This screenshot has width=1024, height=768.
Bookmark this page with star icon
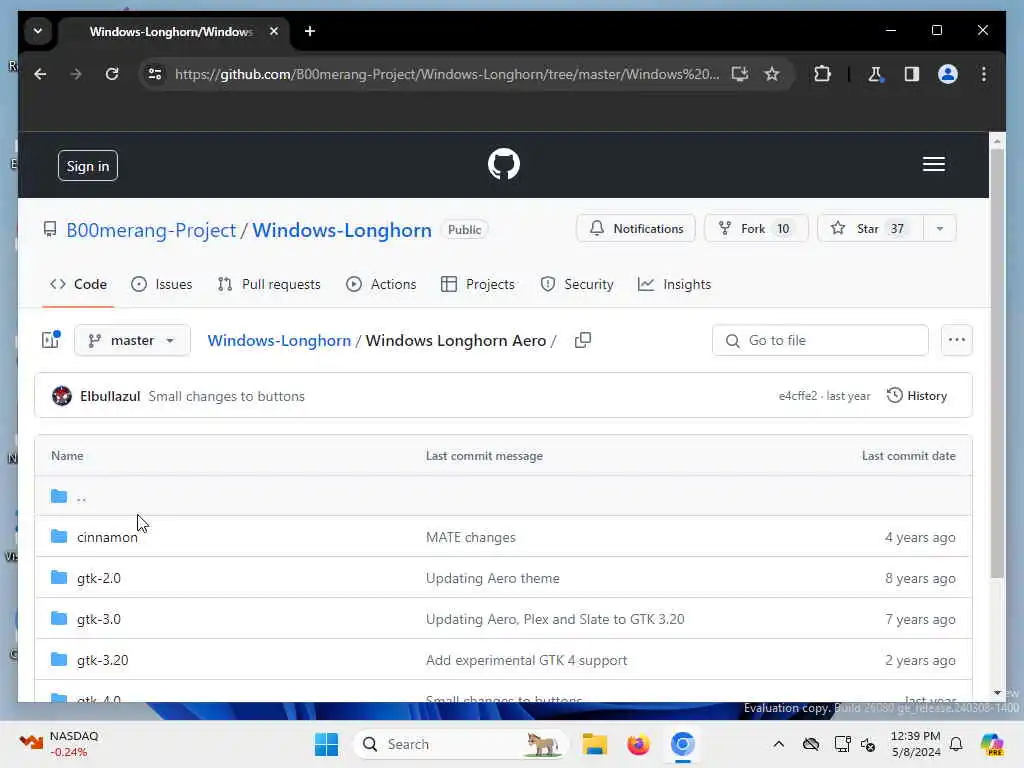click(x=772, y=74)
